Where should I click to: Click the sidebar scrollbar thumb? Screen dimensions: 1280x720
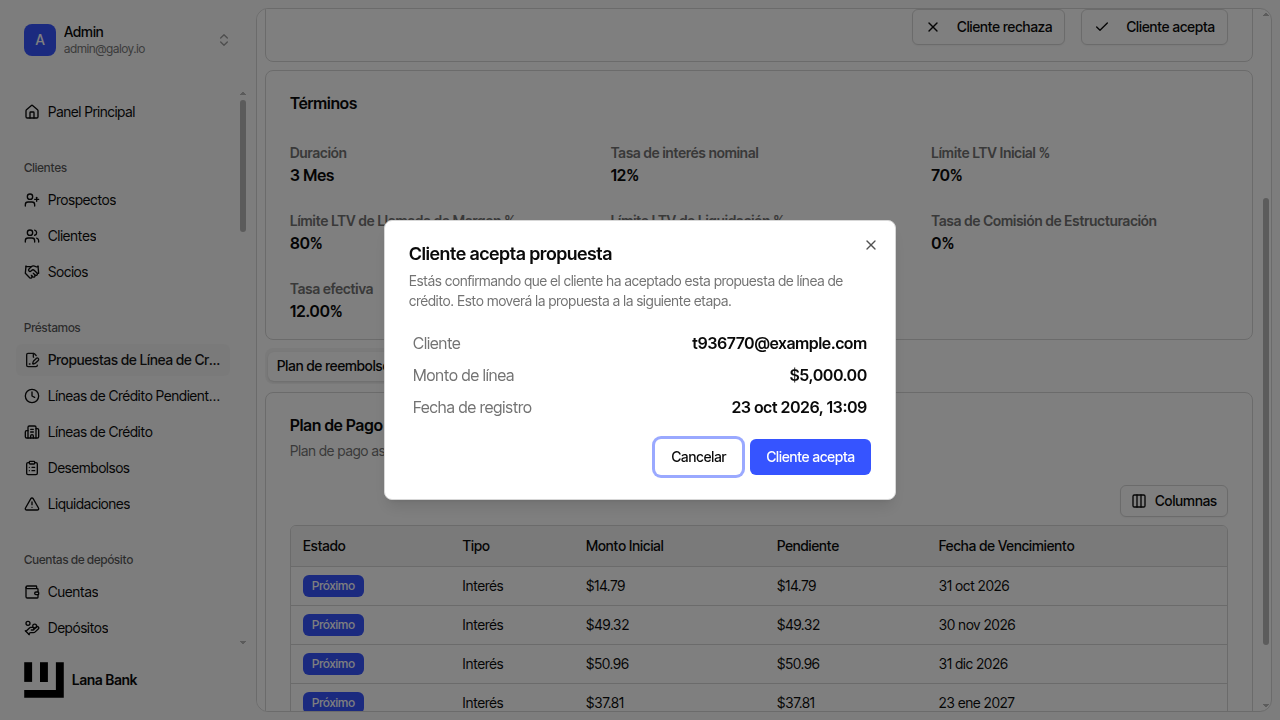pyautogui.click(x=242, y=166)
